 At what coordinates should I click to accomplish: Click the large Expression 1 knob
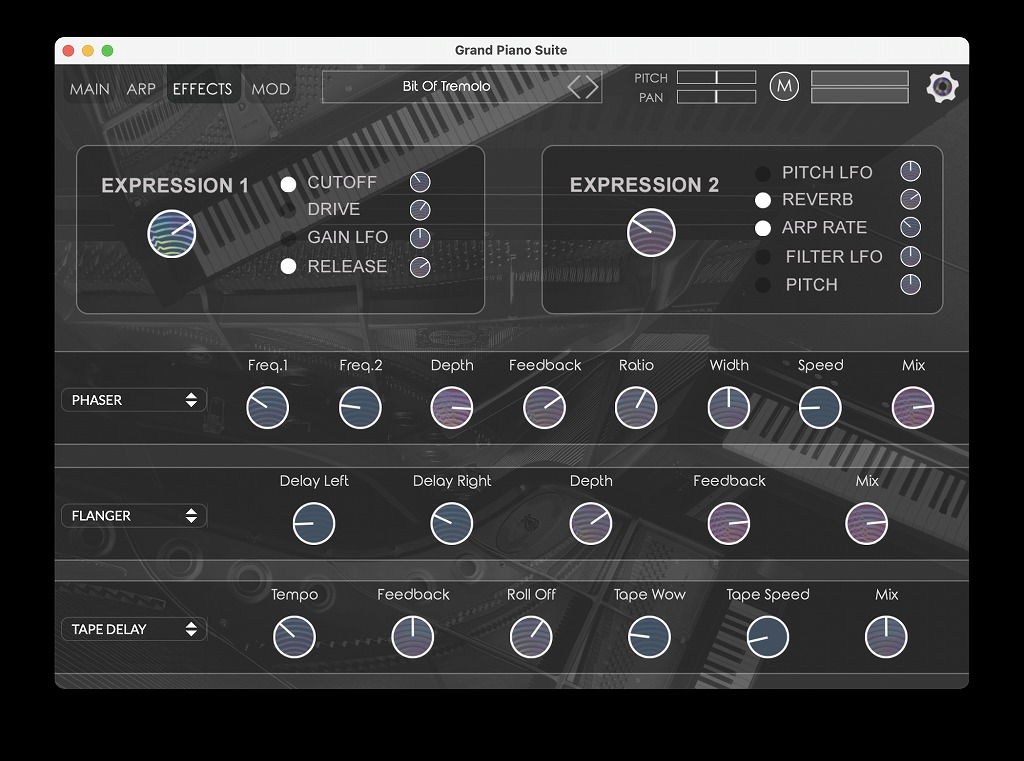point(172,234)
